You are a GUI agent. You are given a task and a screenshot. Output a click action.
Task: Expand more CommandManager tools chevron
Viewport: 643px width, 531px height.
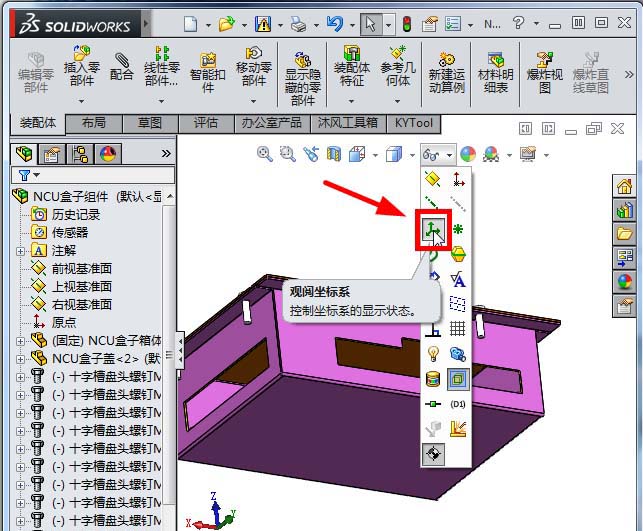pyautogui.click(x=629, y=75)
